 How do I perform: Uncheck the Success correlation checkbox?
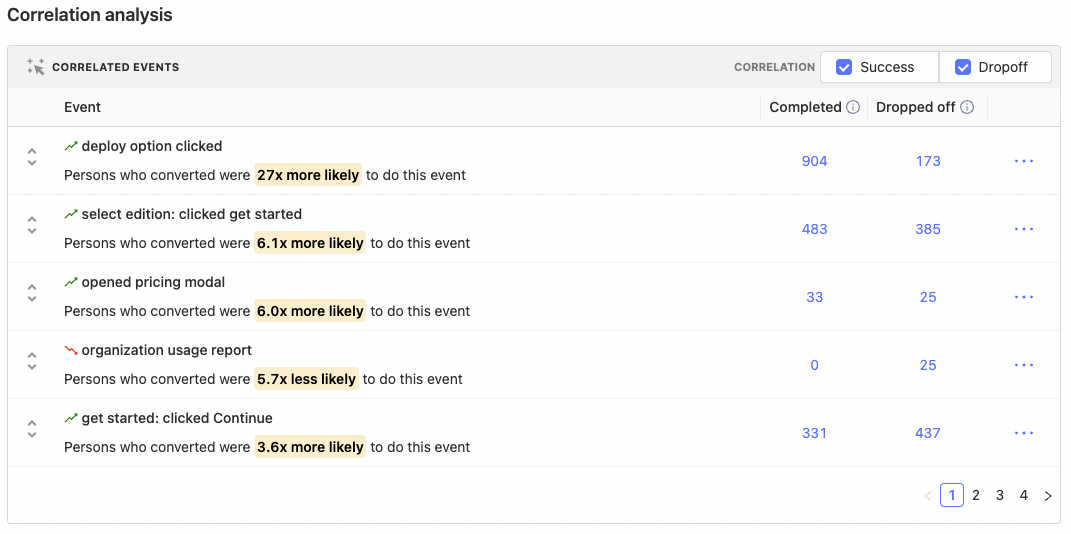pyautogui.click(x=844, y=67)
